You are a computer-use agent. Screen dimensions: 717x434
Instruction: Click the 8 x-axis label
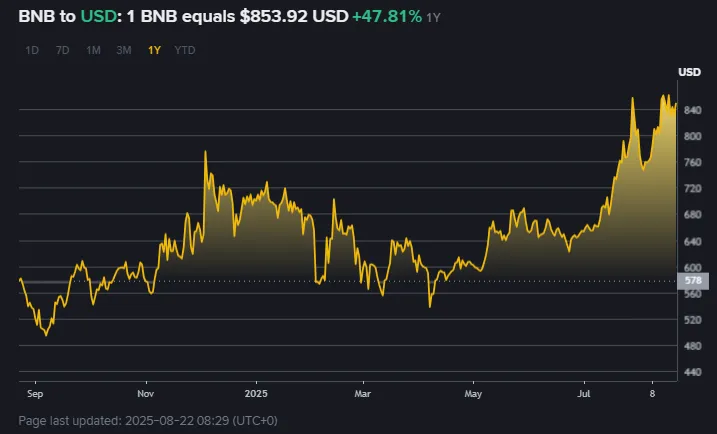click(x=653, y=394)
